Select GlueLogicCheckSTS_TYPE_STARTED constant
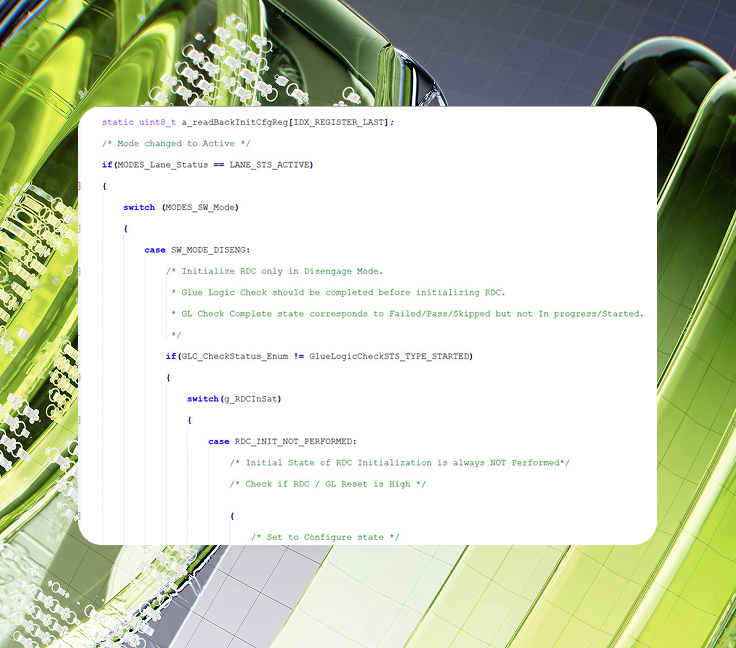The image size is (736, 648). (391, 356)
